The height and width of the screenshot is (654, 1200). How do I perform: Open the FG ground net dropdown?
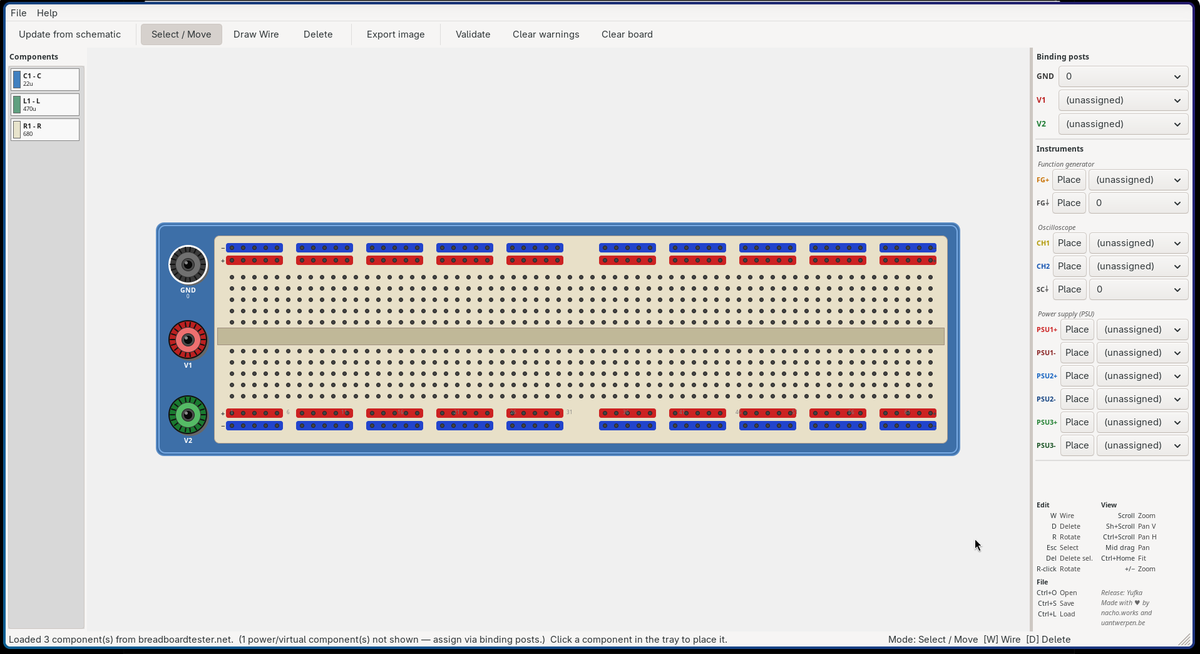pos(1138,203)
